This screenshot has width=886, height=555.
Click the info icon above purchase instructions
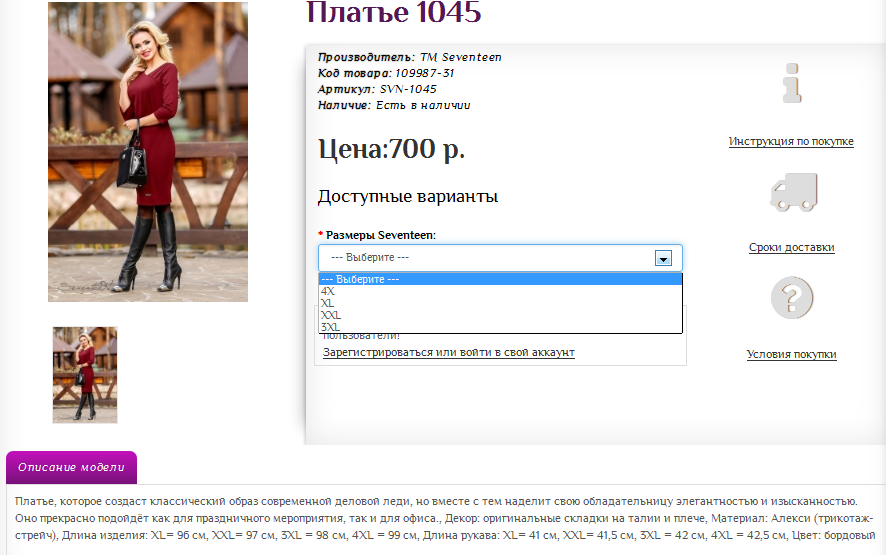point(792,83)
